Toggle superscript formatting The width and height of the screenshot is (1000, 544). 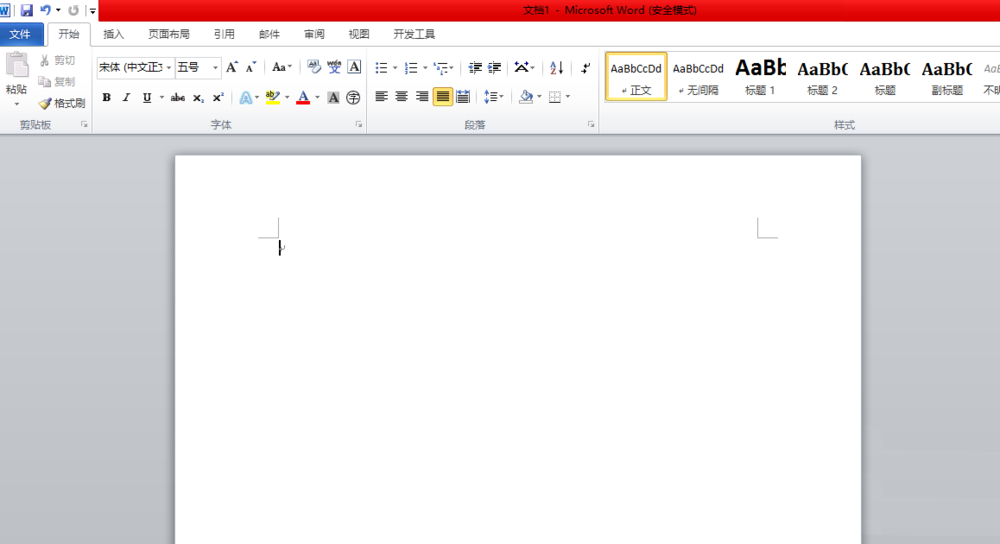tap(218, 98)
